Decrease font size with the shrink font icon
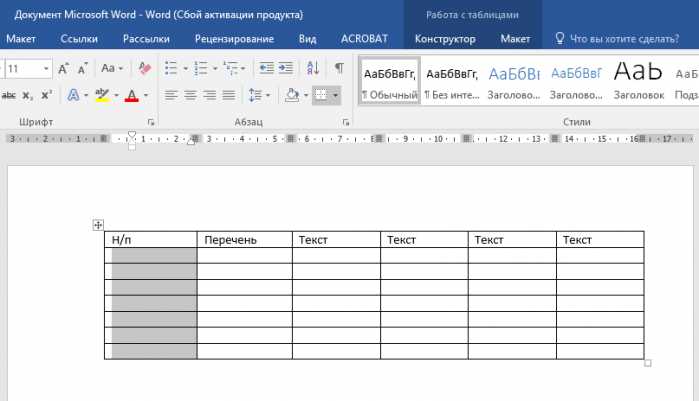The image size is (699, 401). pos(82,68)
